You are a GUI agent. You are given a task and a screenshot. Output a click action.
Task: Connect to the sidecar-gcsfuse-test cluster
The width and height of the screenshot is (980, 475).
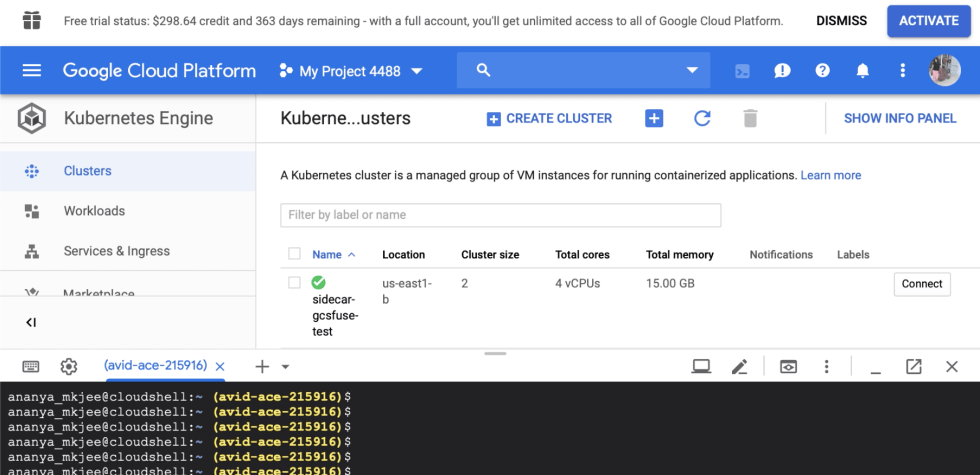click(x=922, y=284)
